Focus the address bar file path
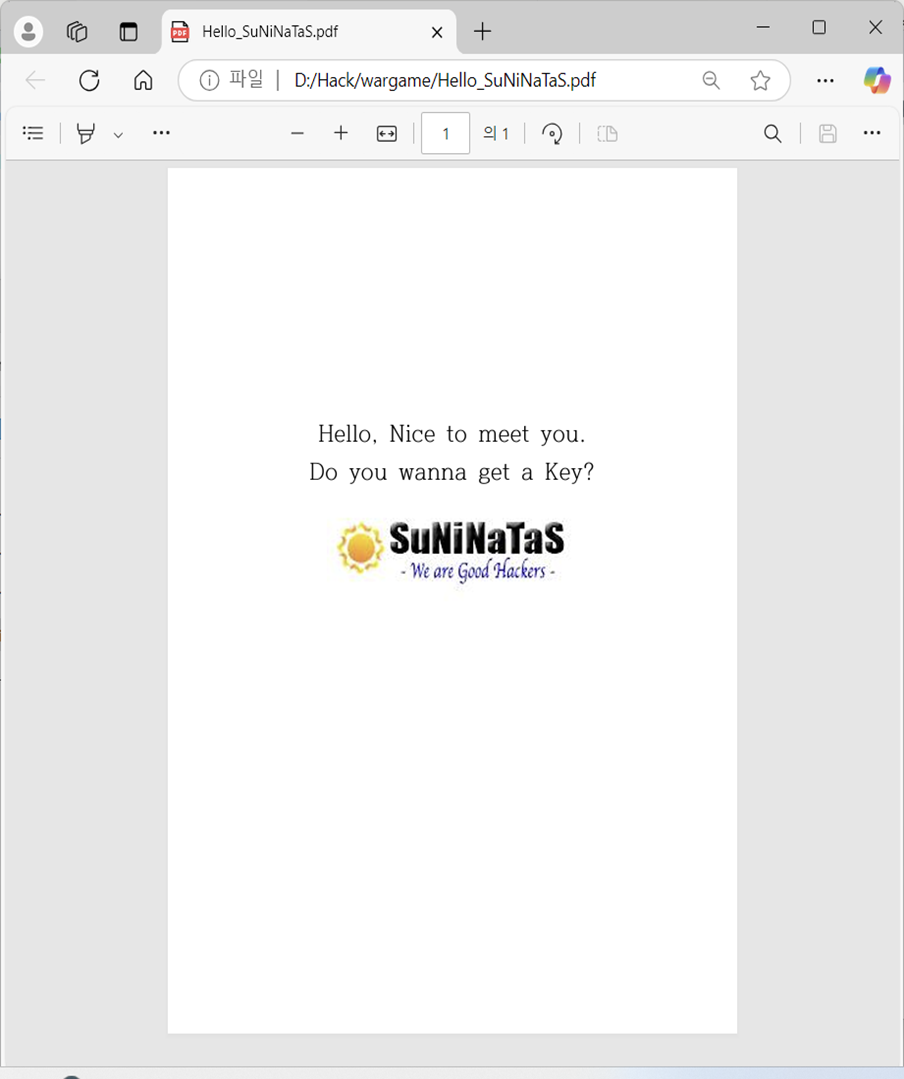 tap(445, 81)
